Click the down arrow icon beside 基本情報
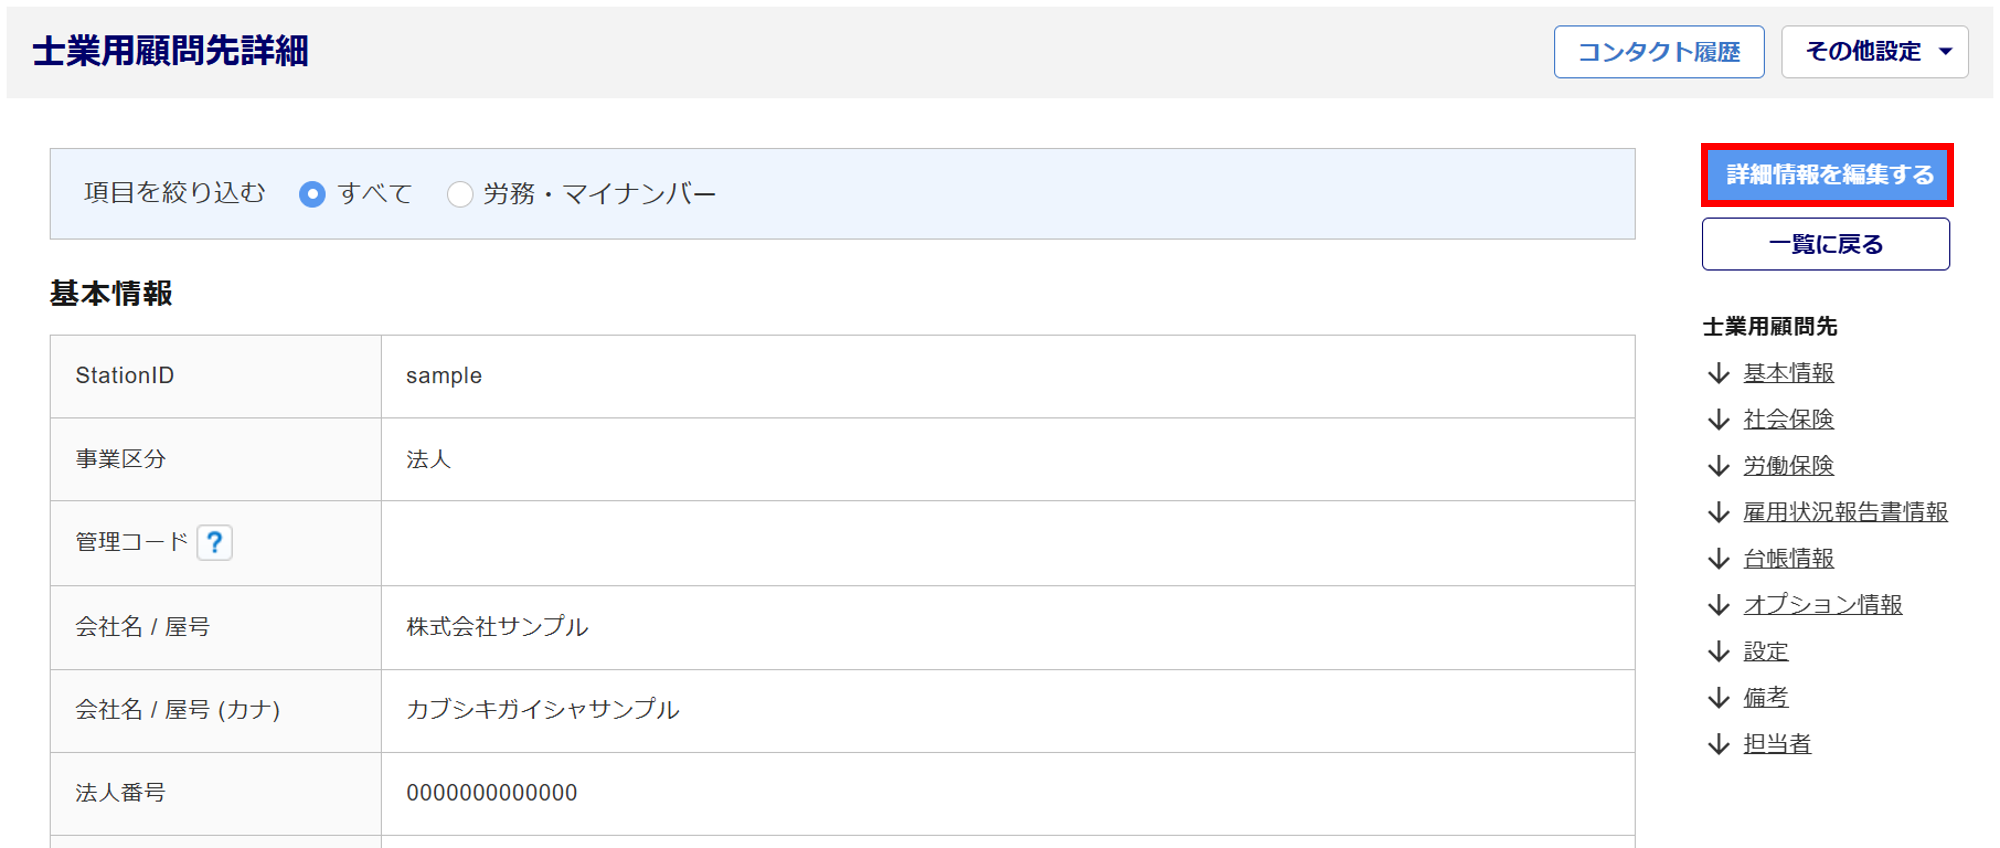The height and width of the screenshot is (848, 2000). coord(1718,373)
